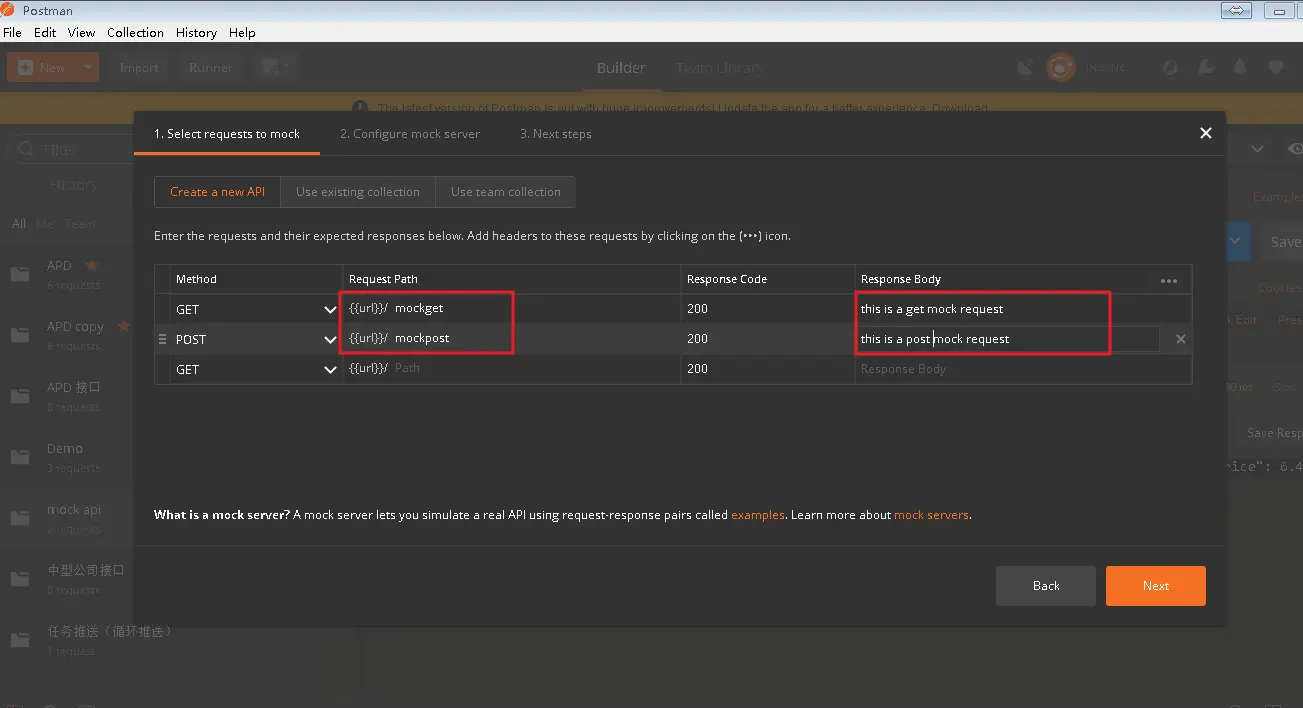The image size is (1303, 708).
Task: Click the folder icon of the Demo collection
Action: tap(20, 457)
